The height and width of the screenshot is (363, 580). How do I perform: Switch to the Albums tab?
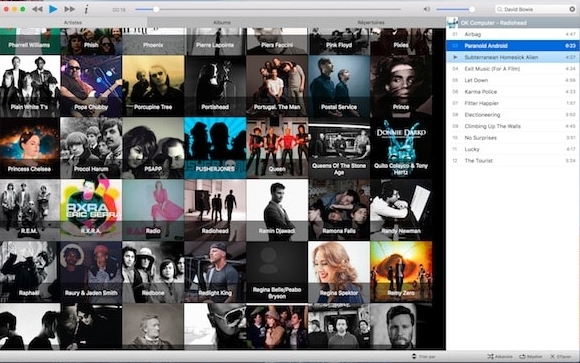point(222,23)
